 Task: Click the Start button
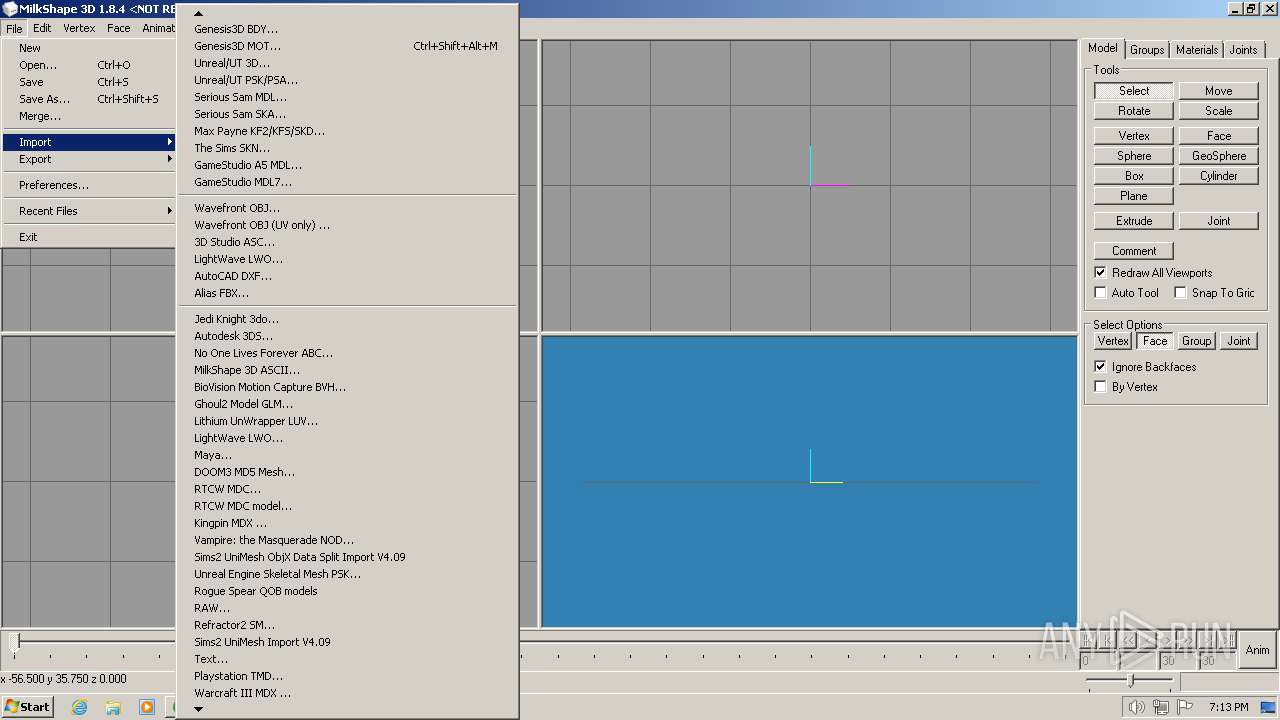coord(27,707)
